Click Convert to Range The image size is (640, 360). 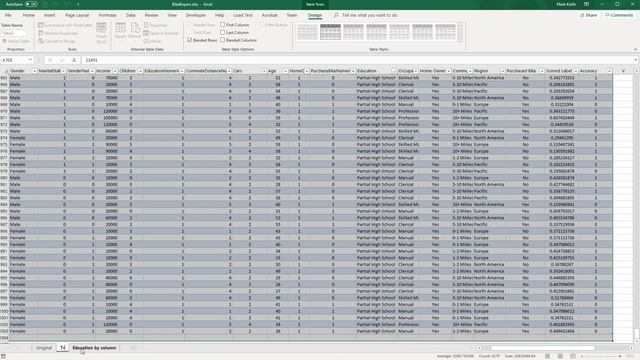57,41
